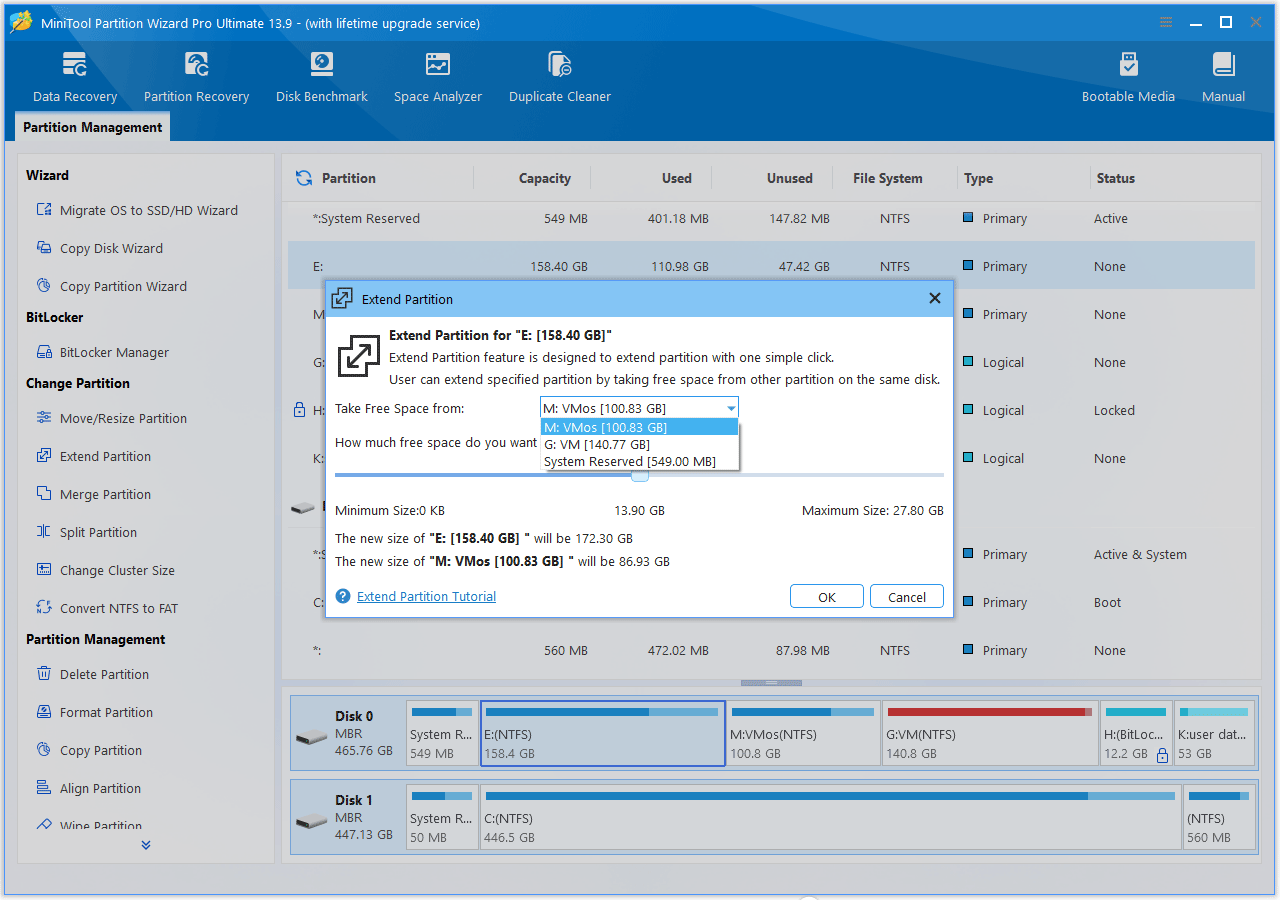Screen dimensions: 1280x900
Task: Open Data Recovery tool
Action: click(75, 77)
